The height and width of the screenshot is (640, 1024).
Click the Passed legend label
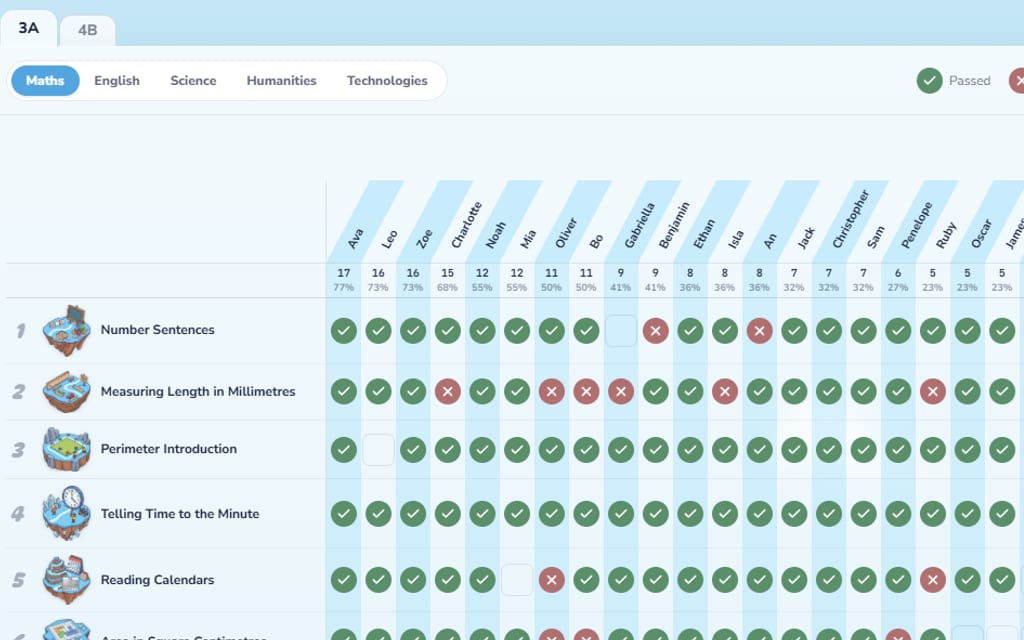coord(970,80)
